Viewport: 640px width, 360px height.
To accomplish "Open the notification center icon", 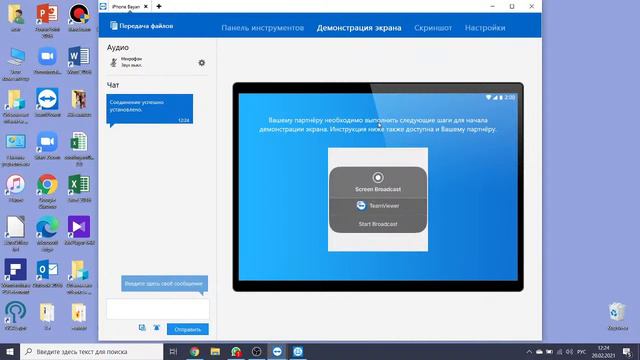I will click(627, 351).
